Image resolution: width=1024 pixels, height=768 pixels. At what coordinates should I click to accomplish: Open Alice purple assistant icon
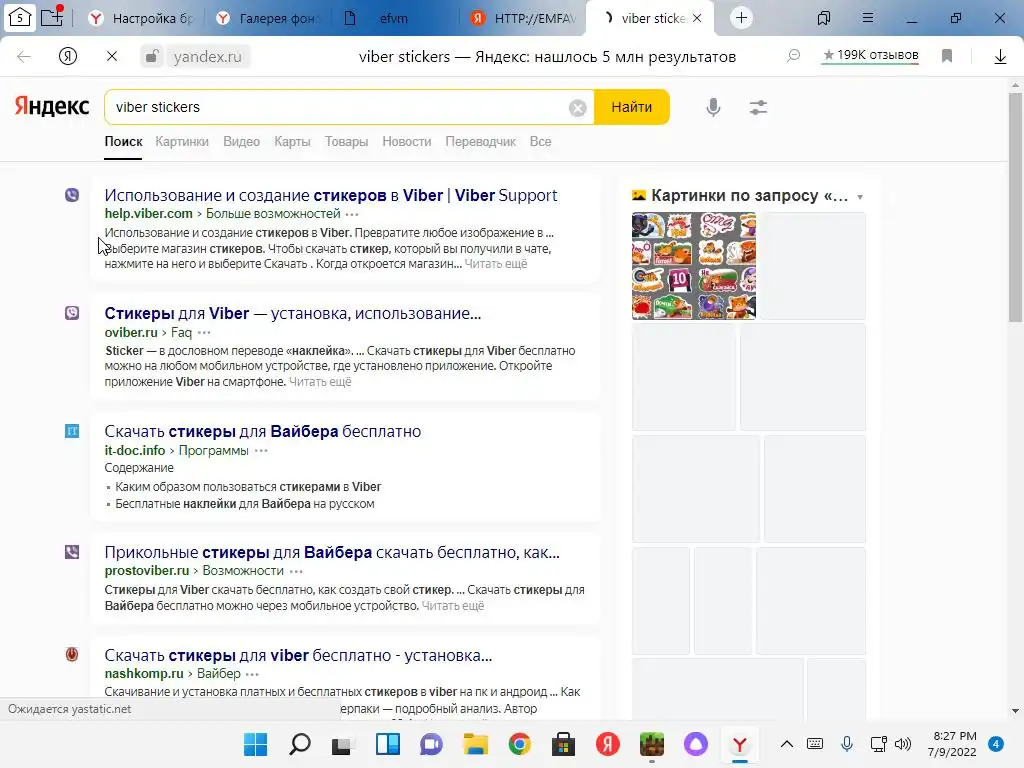pyautogui.click(x=696, y=744)
